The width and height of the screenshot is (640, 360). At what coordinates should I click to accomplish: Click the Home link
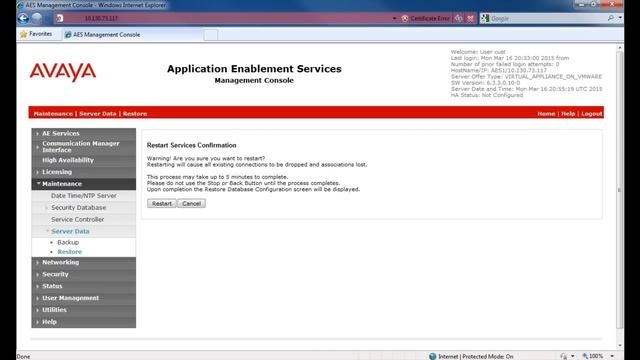pos(546,113)
